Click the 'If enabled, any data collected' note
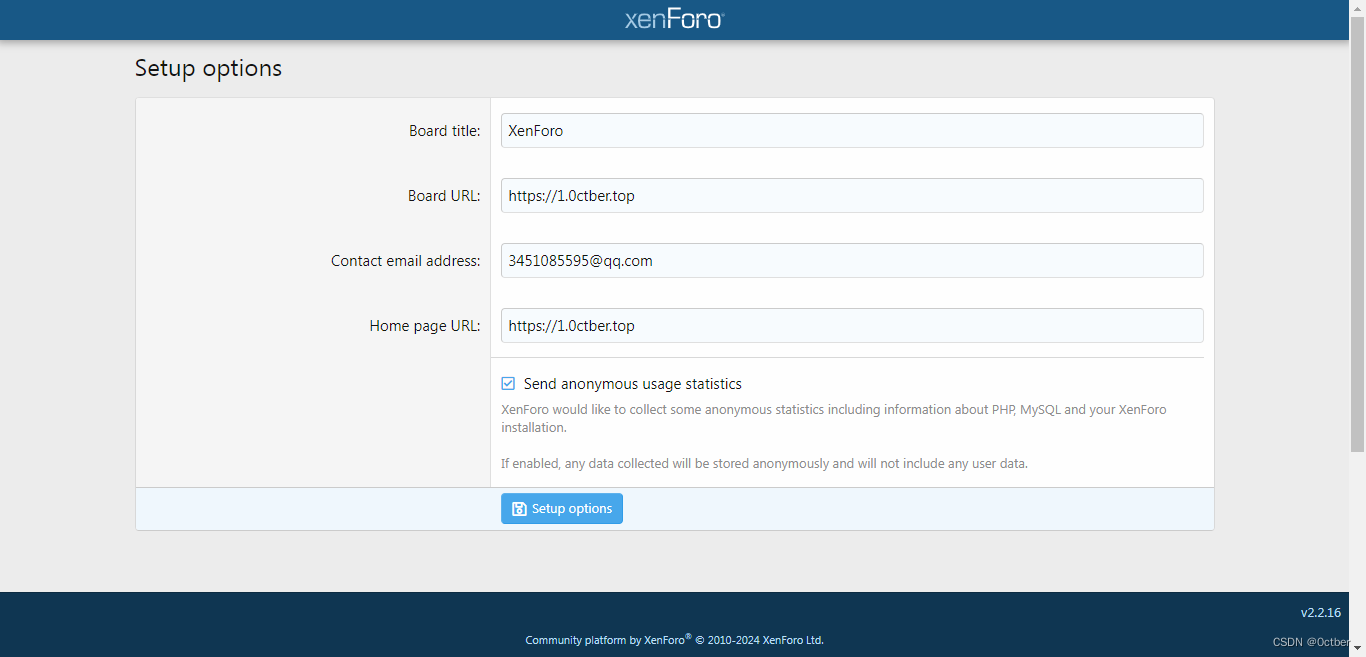The width and height of the screenshot is (1366, 657). pyautogui.click(x=764, y=463)
